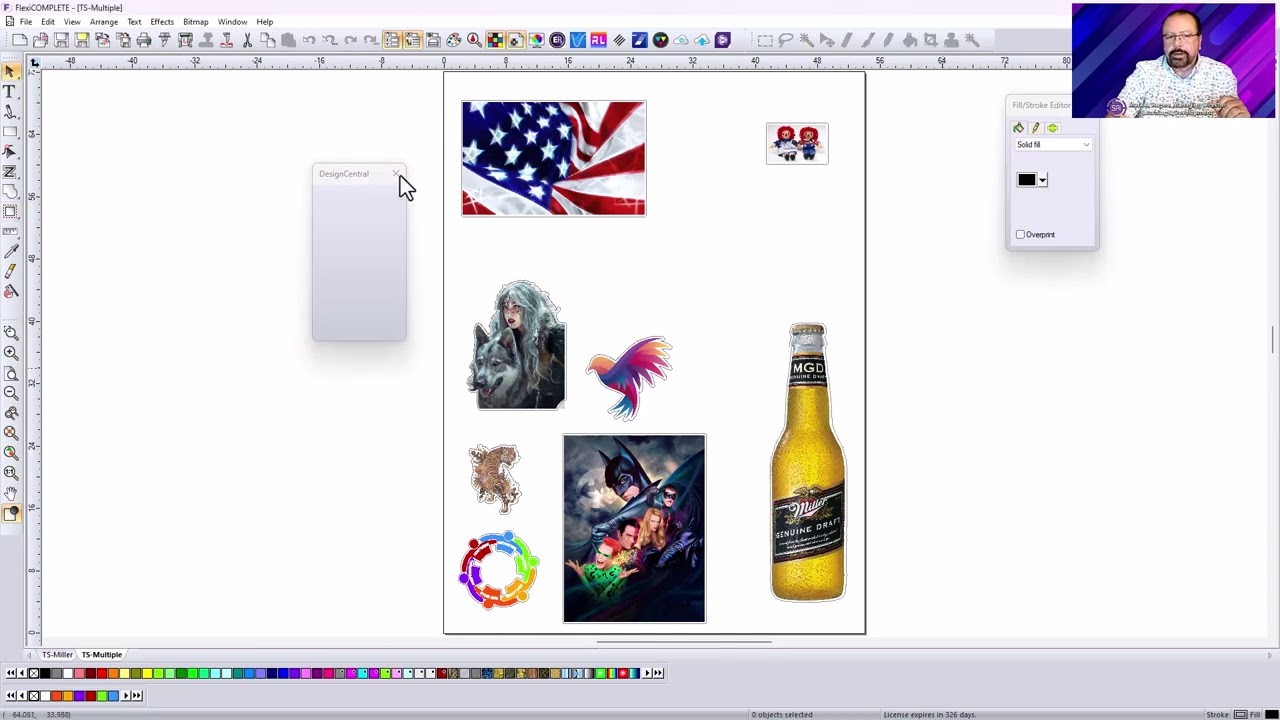Click the cloud upload toolbar icon
This screenshot has height=720, width=1280.
[702, 40]
